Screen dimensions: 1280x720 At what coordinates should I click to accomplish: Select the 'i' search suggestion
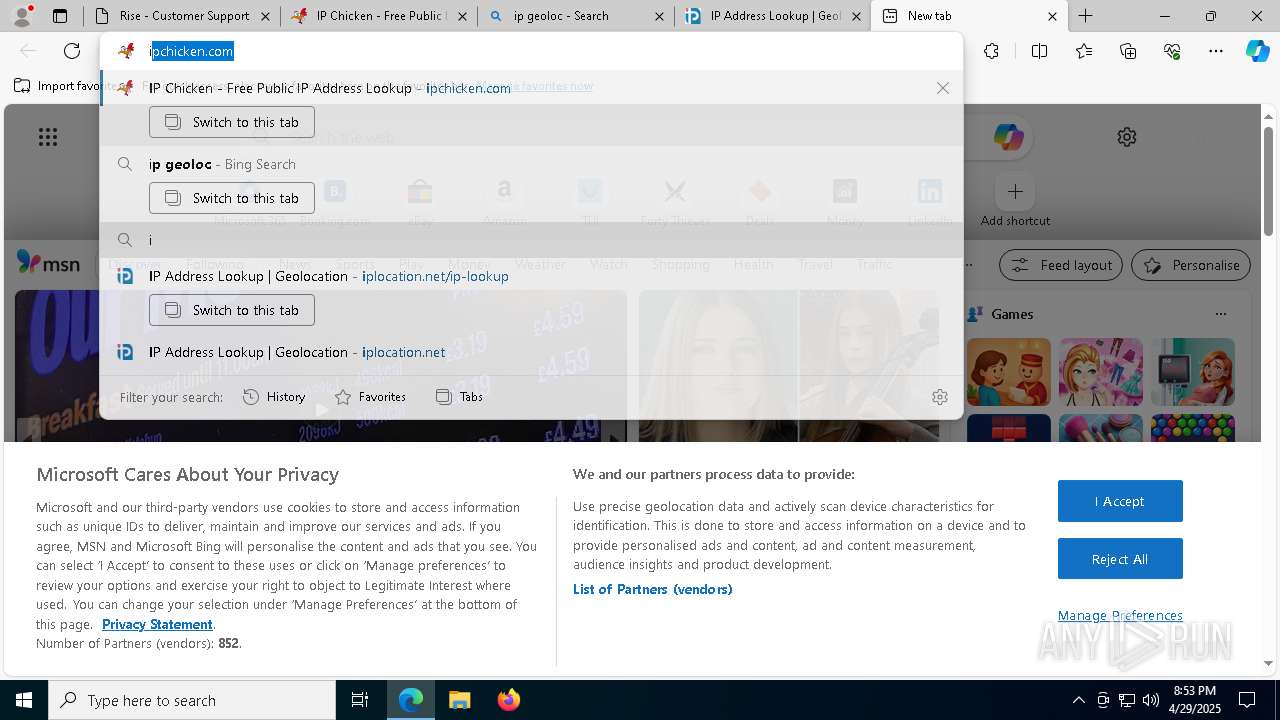click(531, 240)
